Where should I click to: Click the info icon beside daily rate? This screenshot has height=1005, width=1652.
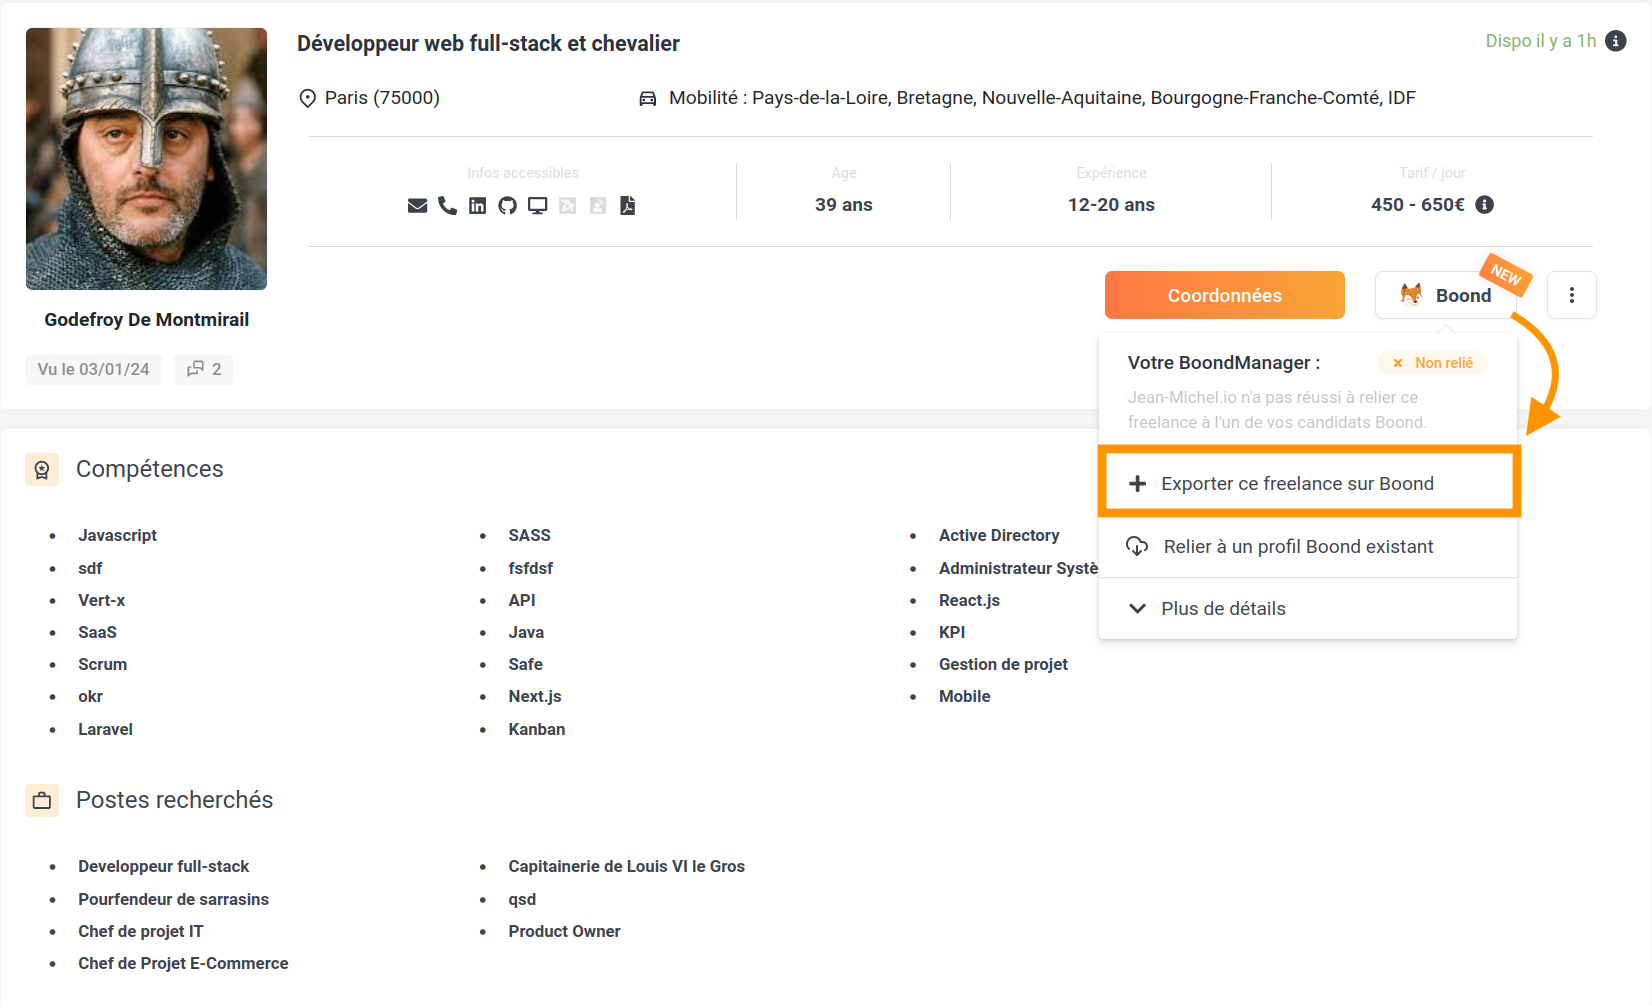[1485, 205]
